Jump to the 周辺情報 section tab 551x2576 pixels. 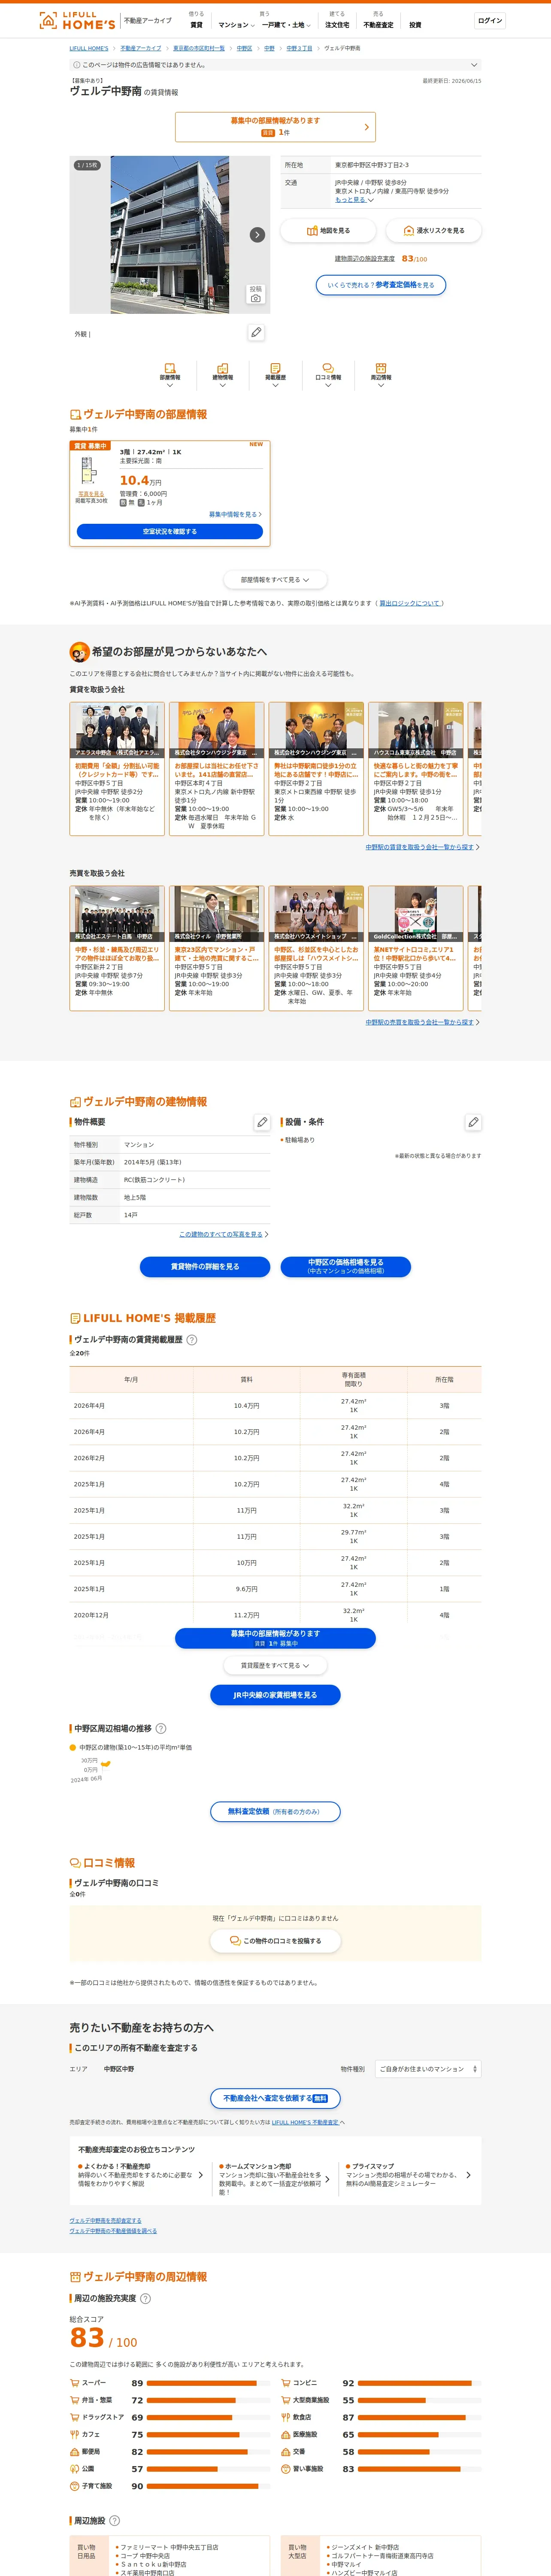(x=381, y=374)
